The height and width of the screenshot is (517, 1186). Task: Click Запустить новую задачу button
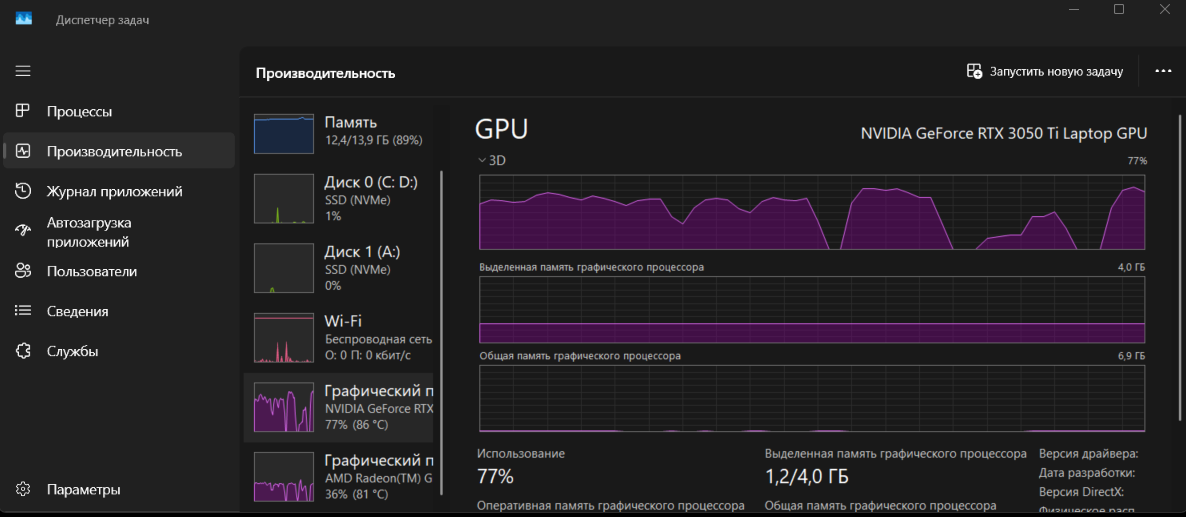(x=1045, y=72)
